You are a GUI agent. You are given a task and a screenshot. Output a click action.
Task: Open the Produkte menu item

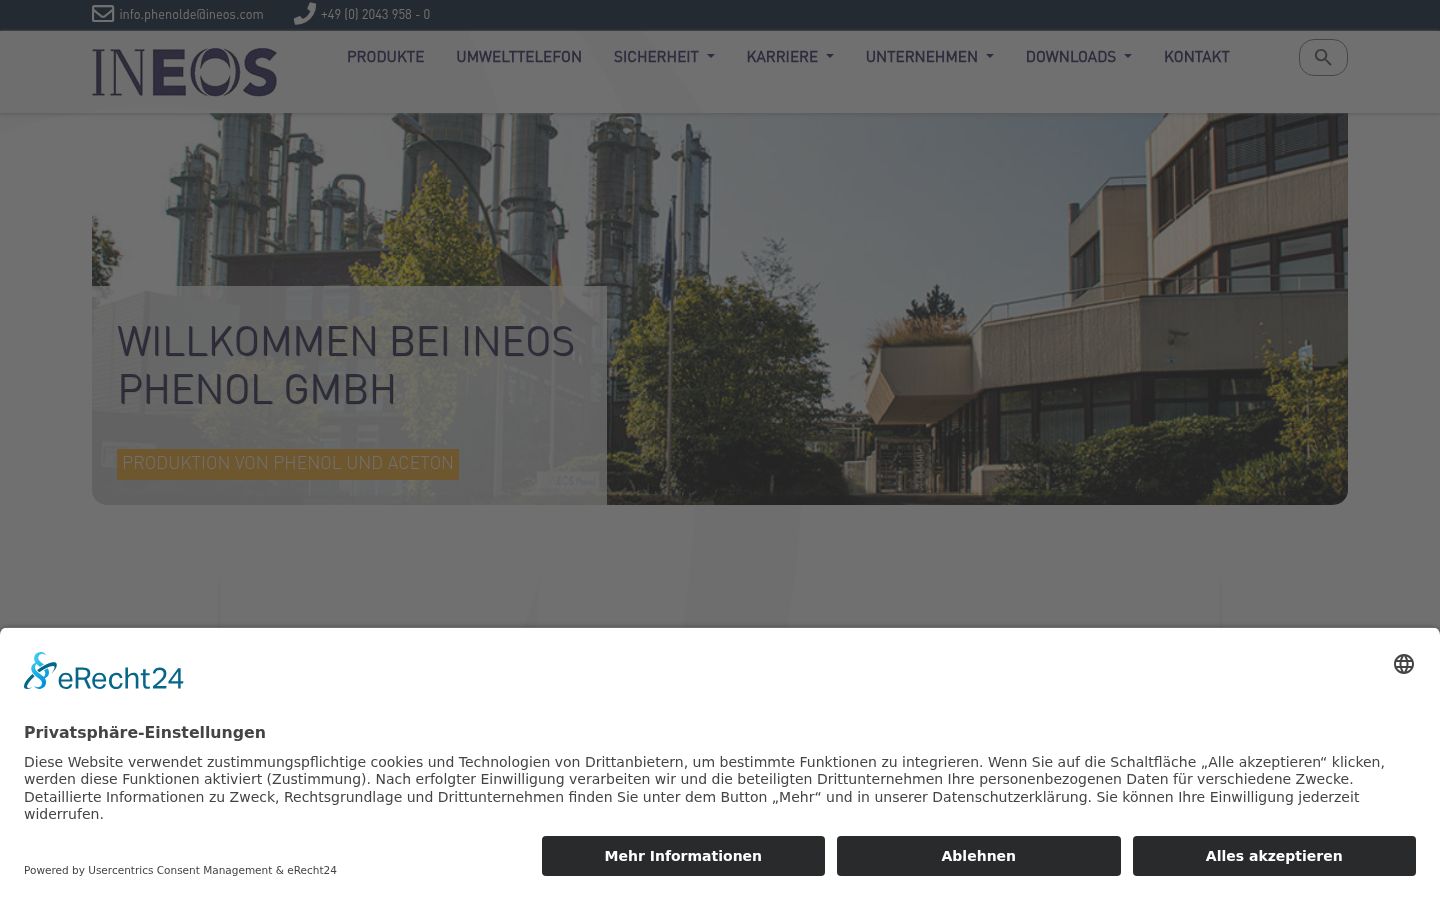pos(386,57)
